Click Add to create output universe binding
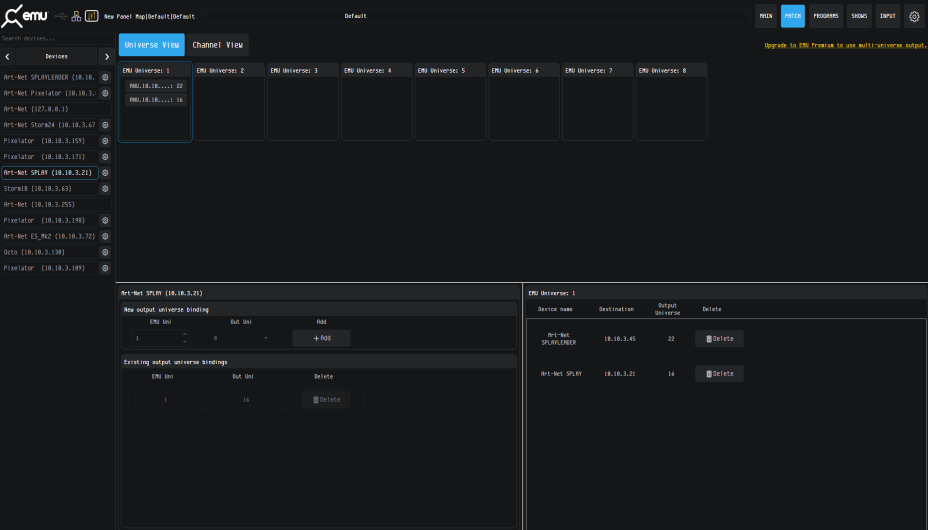This screenshot has width=928, height=530. tap(321, 338)
